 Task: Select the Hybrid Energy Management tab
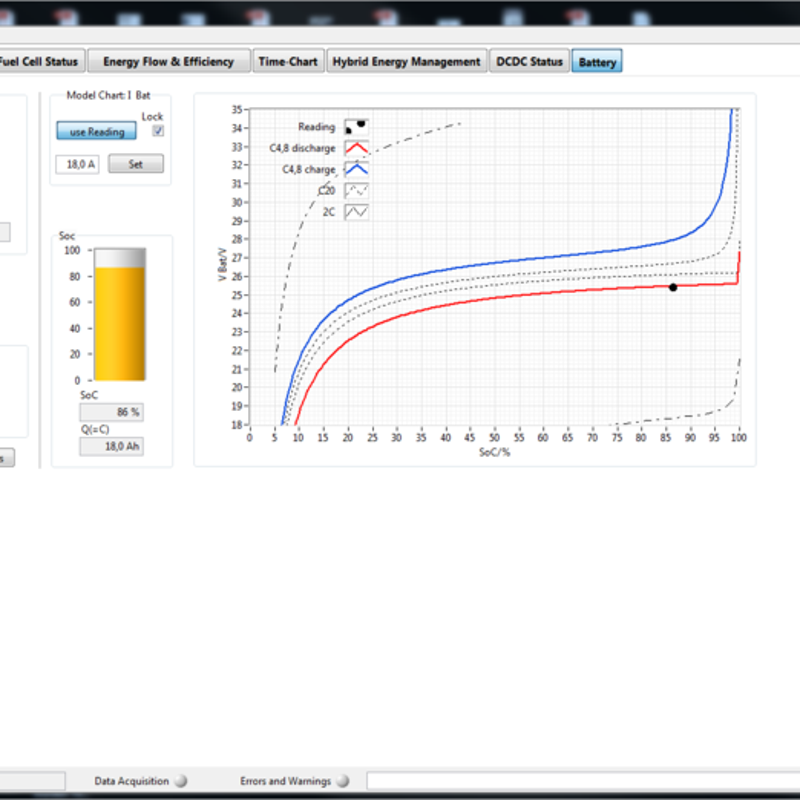point(407,62)
